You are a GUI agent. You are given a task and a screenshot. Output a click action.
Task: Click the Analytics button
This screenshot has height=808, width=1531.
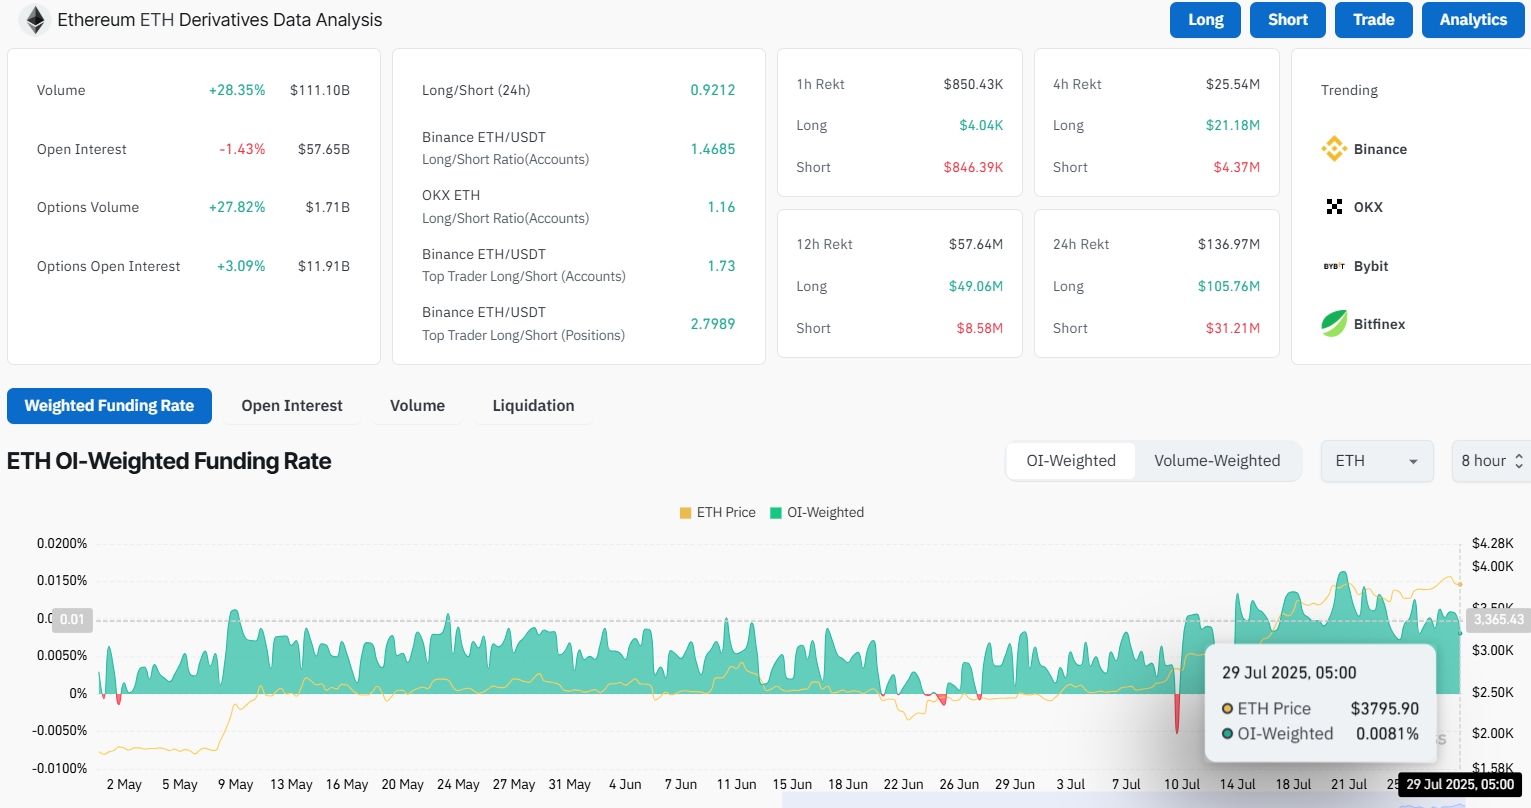(x=1472, y=20)
